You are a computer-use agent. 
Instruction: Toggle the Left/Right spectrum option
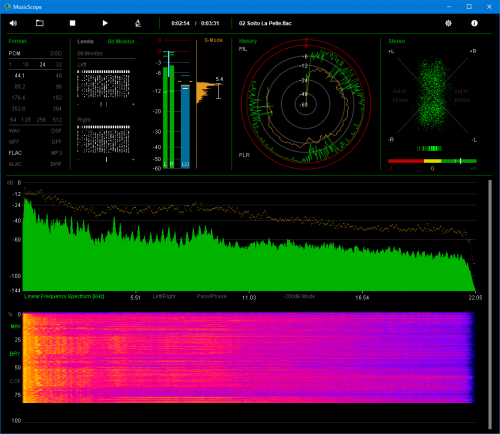(164, 296)
